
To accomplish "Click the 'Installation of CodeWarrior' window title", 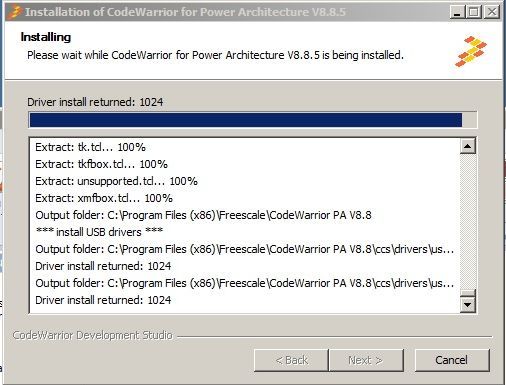I will pos(185,12).
